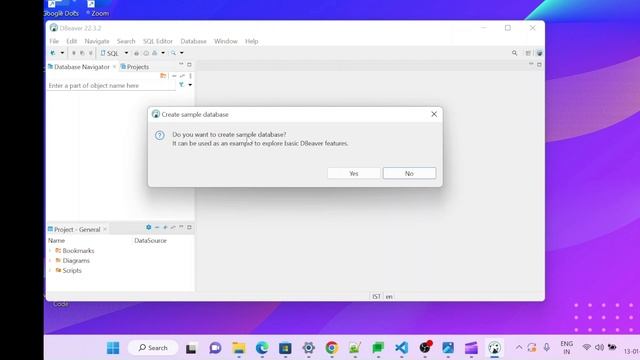Switch to the Projects tab
640x360 pixels.
point(135,67)
